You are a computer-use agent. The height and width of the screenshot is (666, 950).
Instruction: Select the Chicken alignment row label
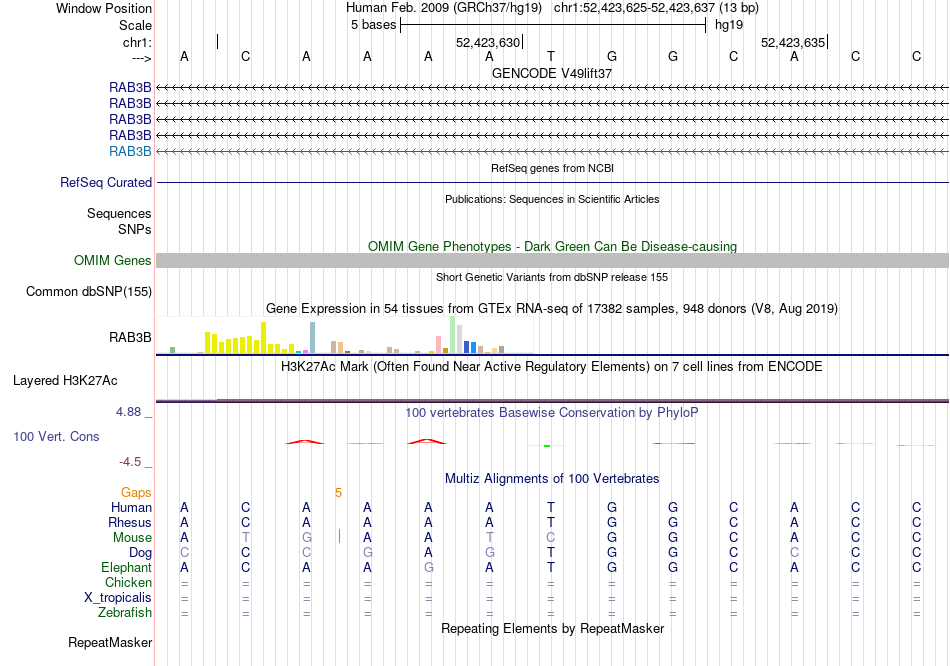coord(128,582)
